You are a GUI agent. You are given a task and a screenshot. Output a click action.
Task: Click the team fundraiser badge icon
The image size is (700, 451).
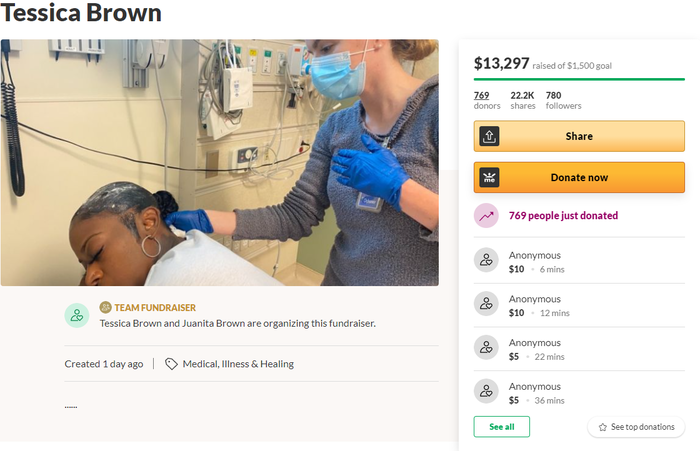[105, 308]
